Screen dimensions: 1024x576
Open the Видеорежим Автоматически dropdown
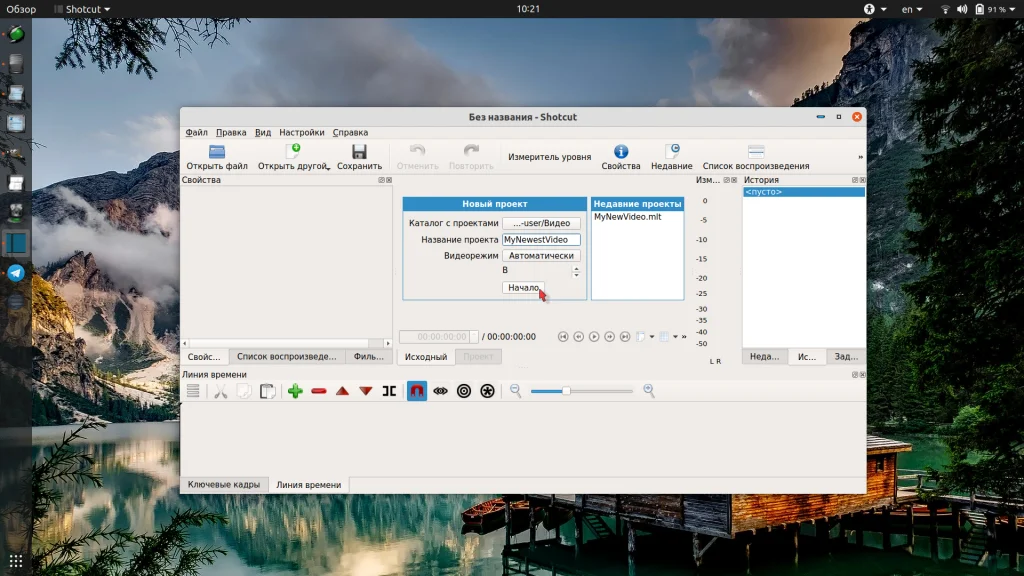541,256
